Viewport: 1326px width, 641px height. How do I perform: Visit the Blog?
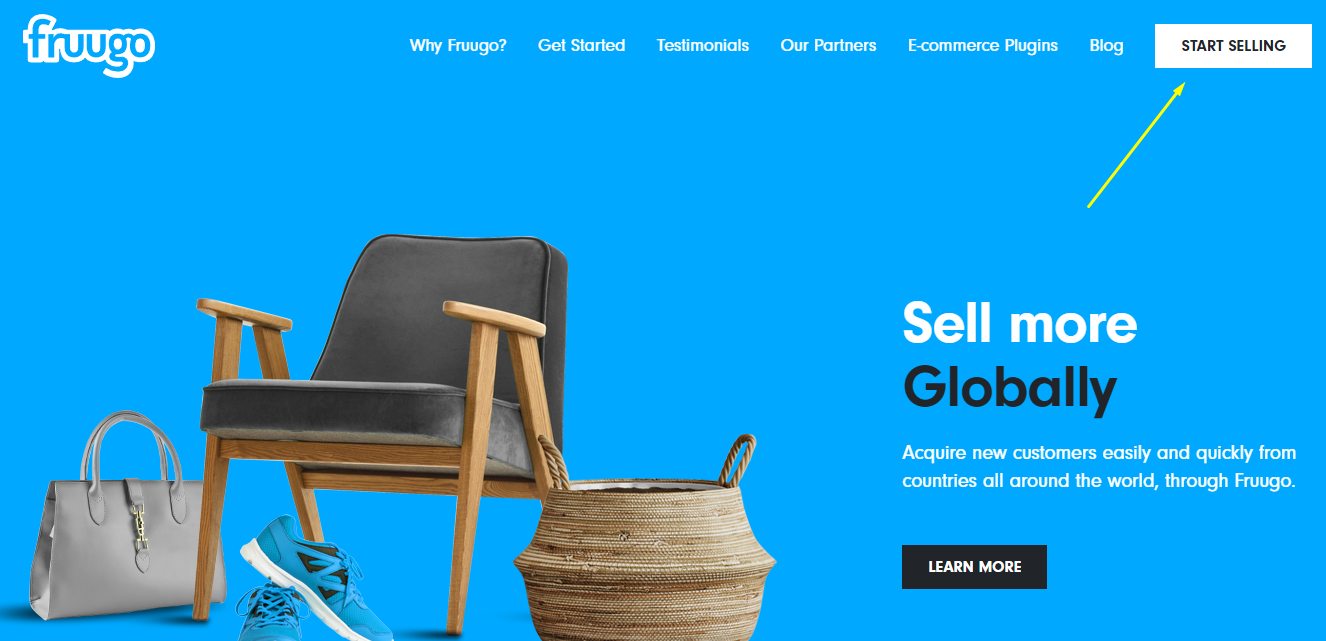(1106, 45)
